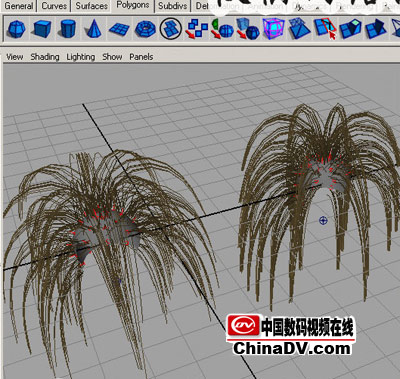Open the View menu in the viewport panel
Viewport: 400px width, 379px height.
coord(15,57)
